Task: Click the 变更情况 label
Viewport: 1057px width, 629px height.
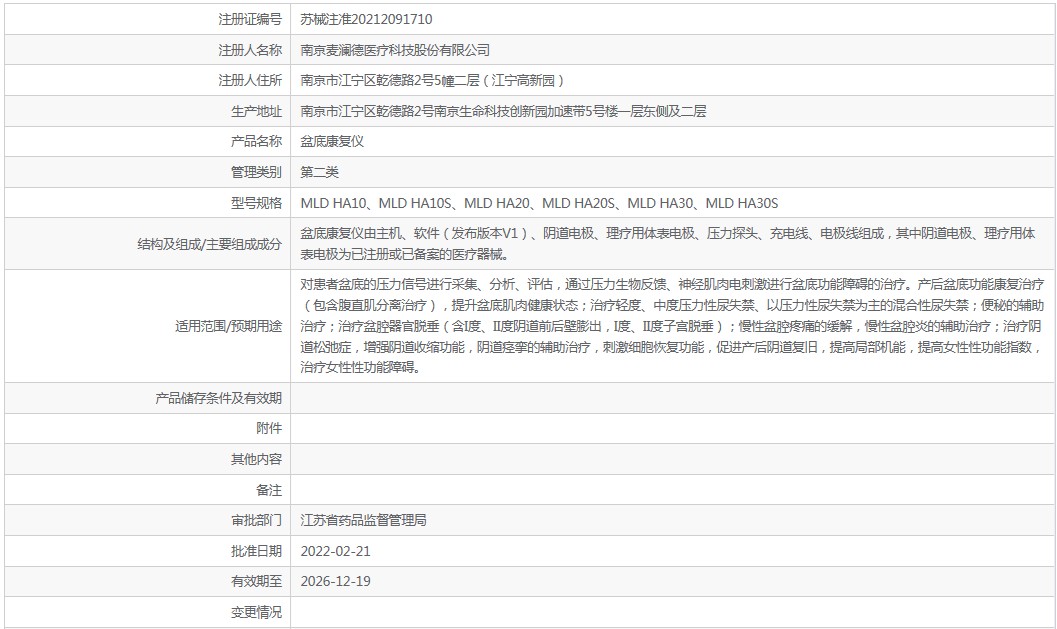Action: coord(256,612)
